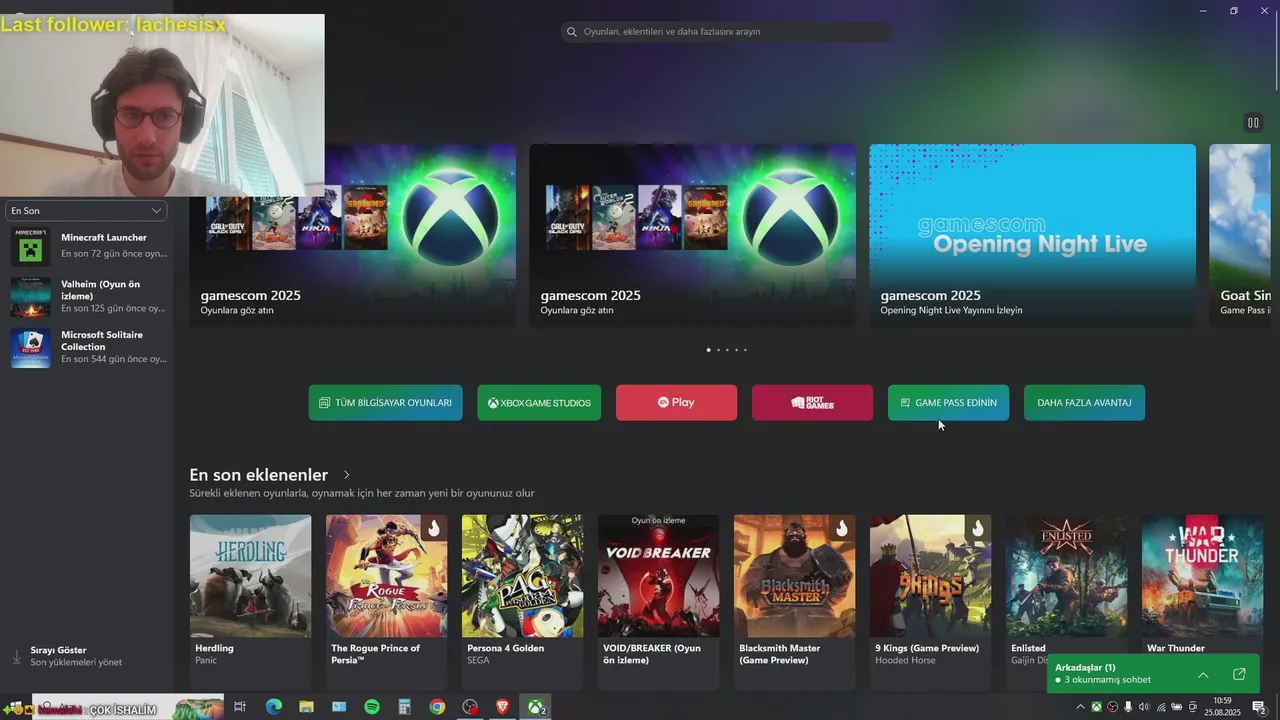Open Task View in the taskbar
This screenshot has height=720, width=1280.
click(x=240, y=707)
